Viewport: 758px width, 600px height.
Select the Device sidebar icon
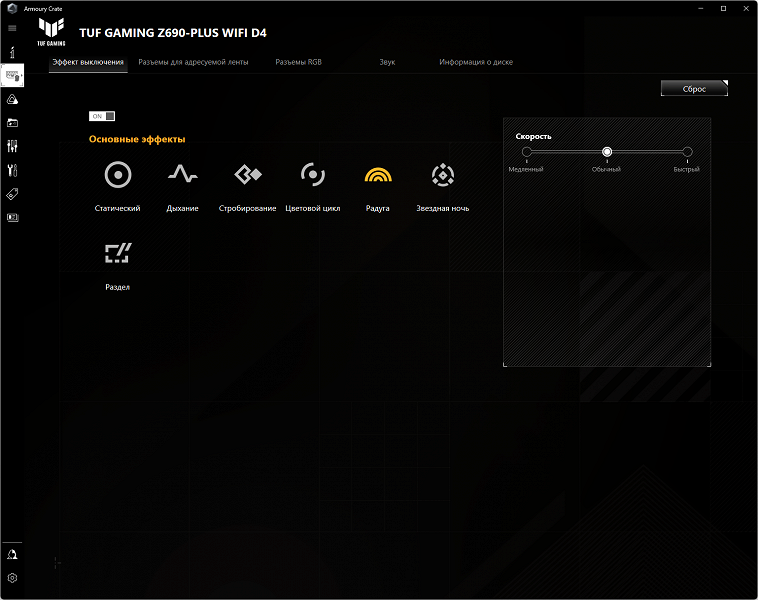12,75
